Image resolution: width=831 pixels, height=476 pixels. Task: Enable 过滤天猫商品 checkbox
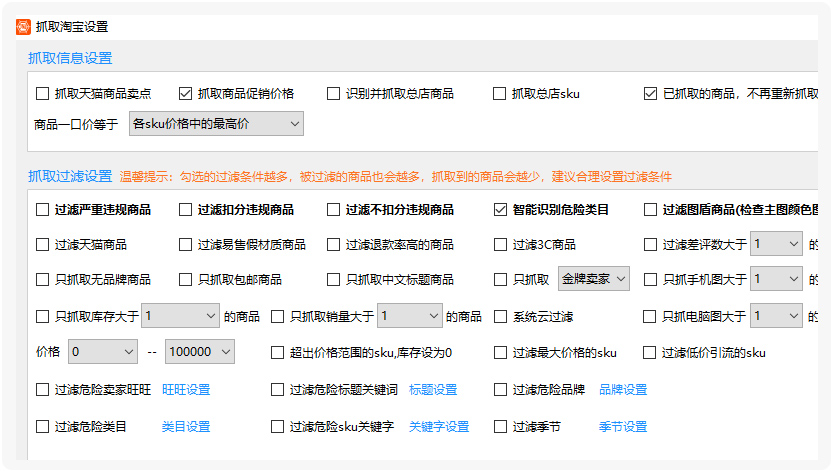[42, 244]
